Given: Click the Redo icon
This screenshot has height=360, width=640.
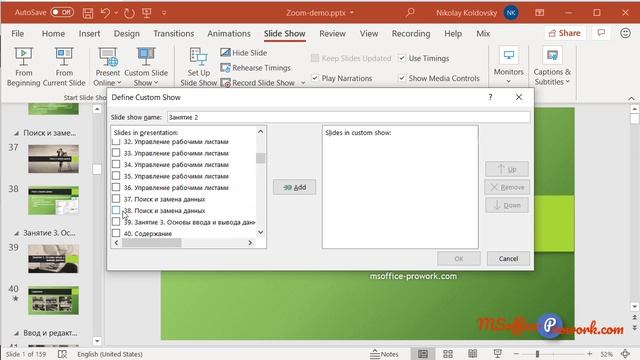Looking at the screenshot, I should pos(129,13).
